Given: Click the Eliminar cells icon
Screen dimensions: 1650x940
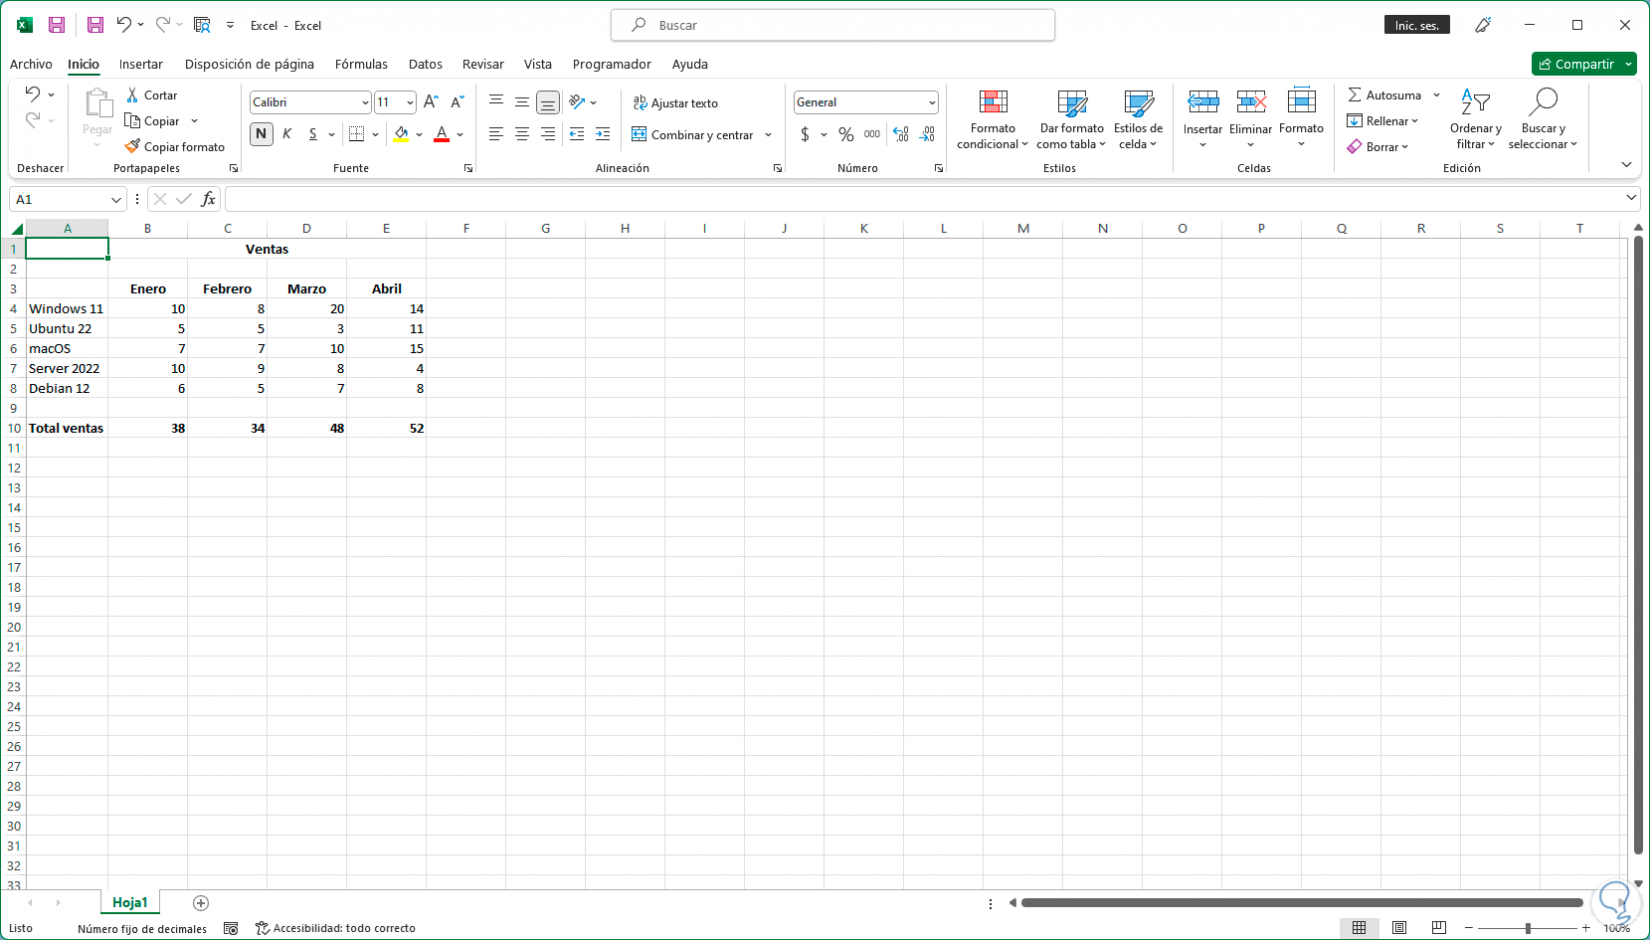Looking at the screenshot, I should pos(1251,102).
